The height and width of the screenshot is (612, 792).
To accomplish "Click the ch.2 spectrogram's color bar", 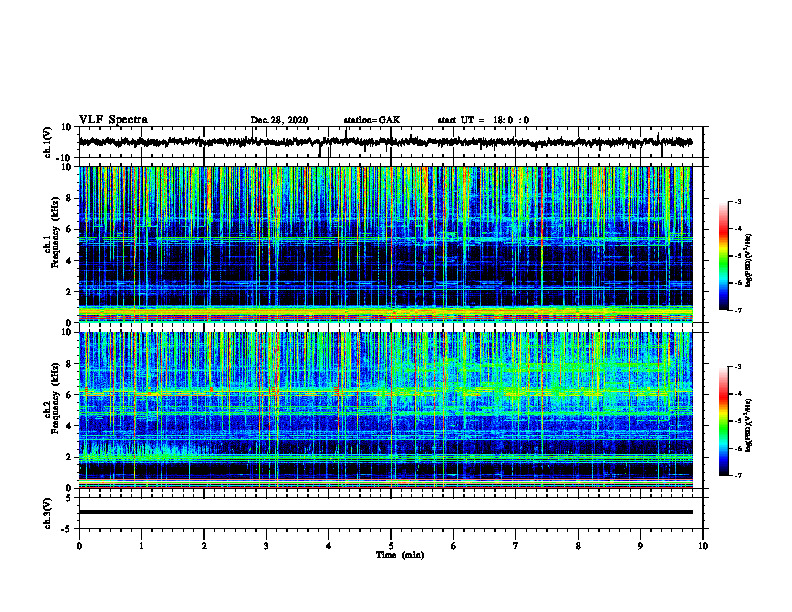I will 723,421.
